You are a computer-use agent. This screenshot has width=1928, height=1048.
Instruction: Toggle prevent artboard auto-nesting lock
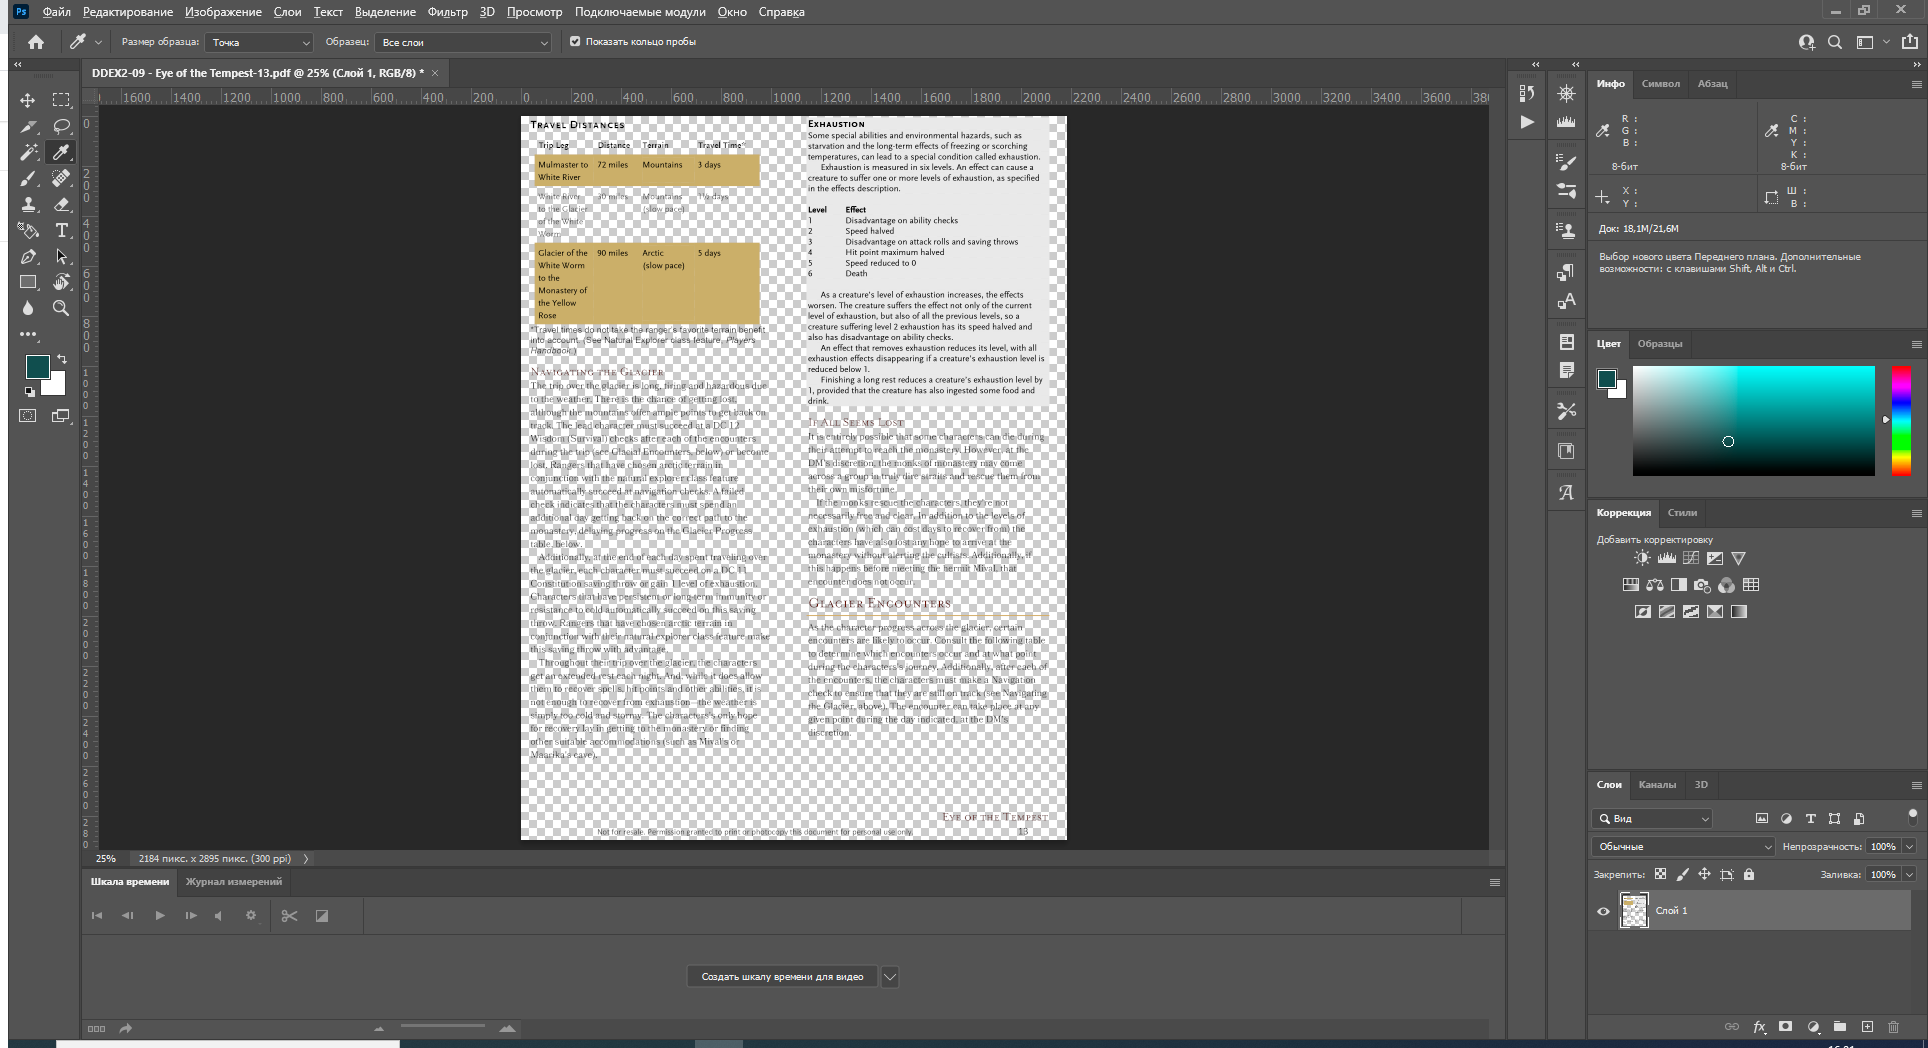1726,874
